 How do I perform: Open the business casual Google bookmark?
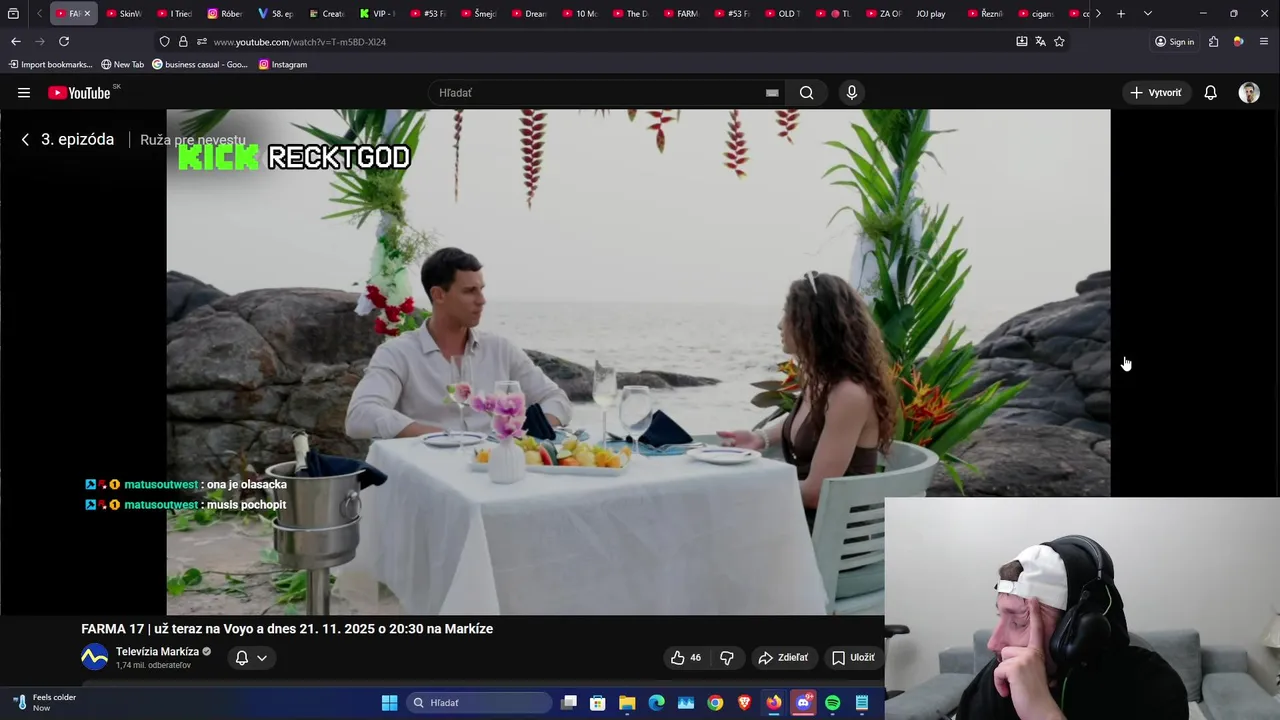click(199, 64)
